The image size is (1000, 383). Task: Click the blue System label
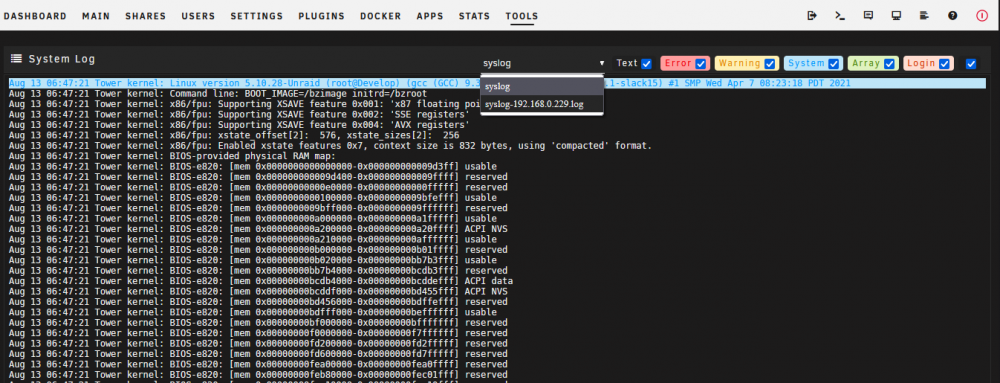click(806, 64)
